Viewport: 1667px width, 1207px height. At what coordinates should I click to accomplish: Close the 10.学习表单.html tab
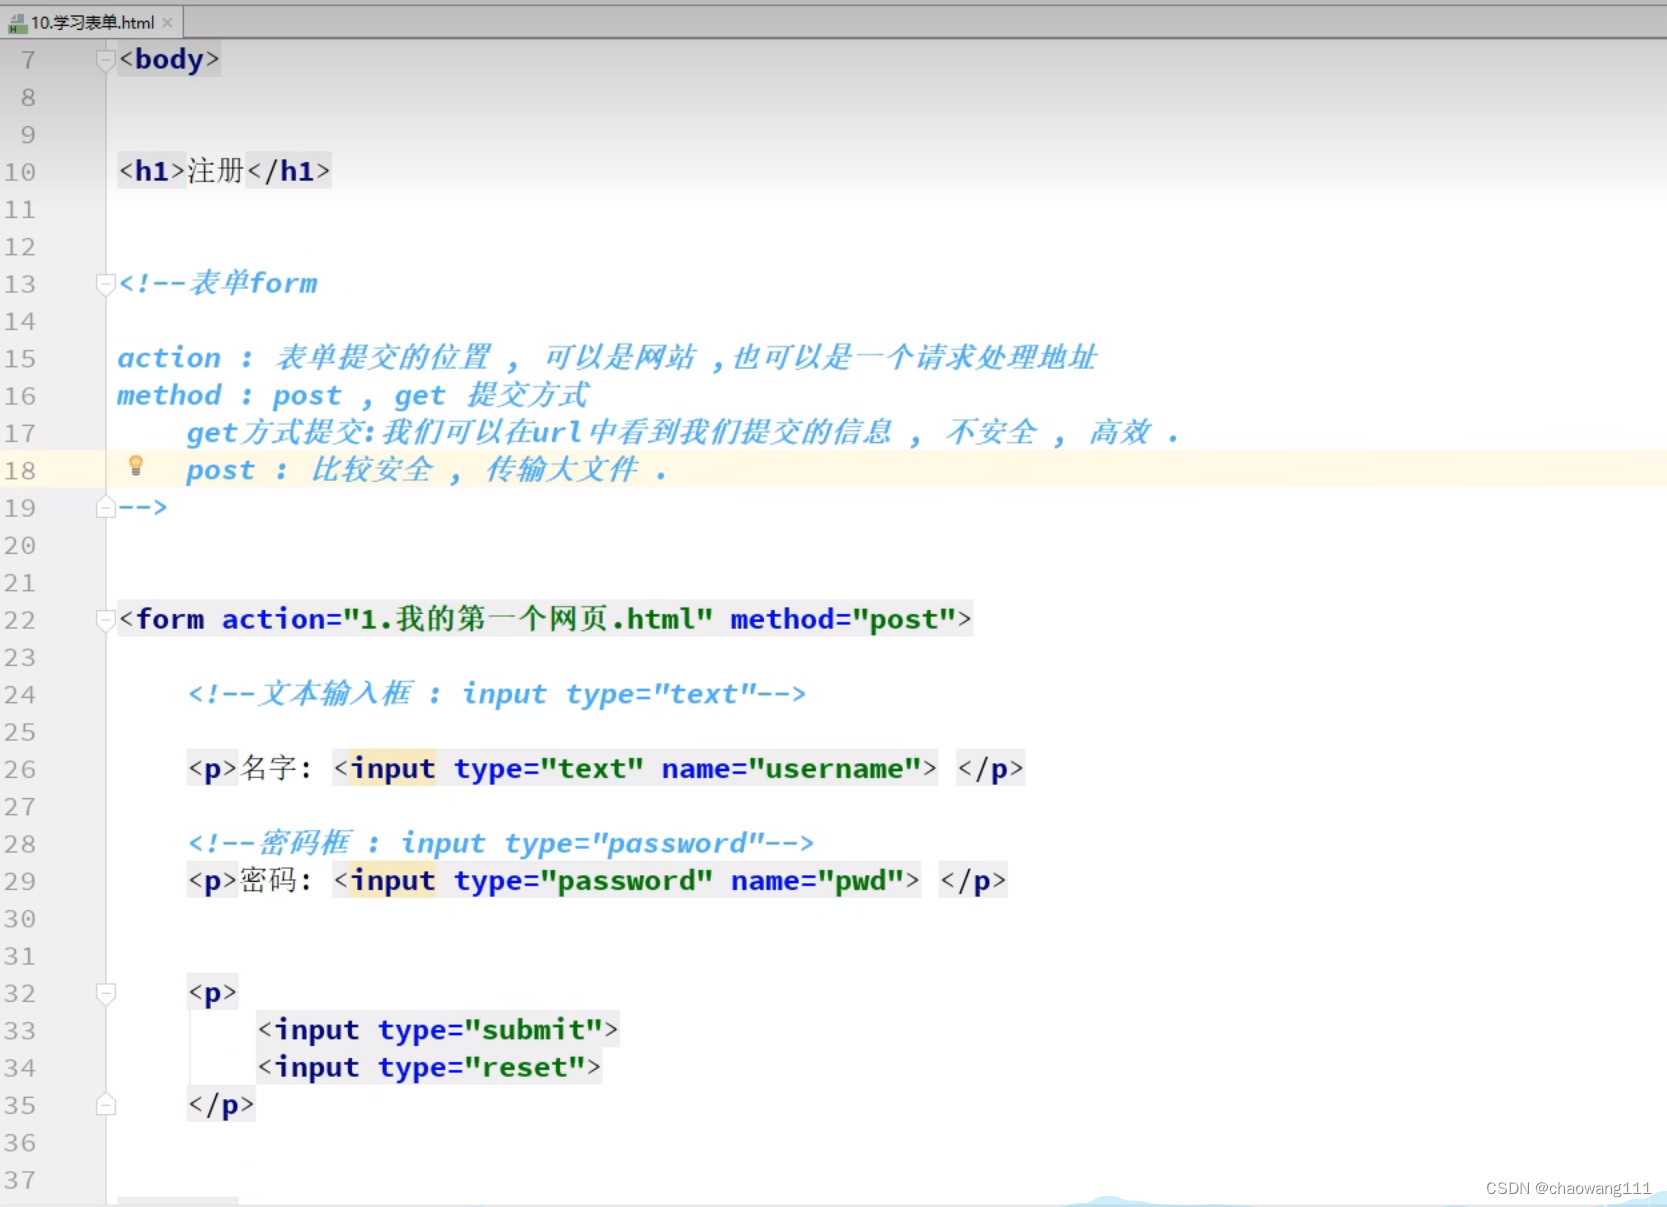(x=167, y=22)
